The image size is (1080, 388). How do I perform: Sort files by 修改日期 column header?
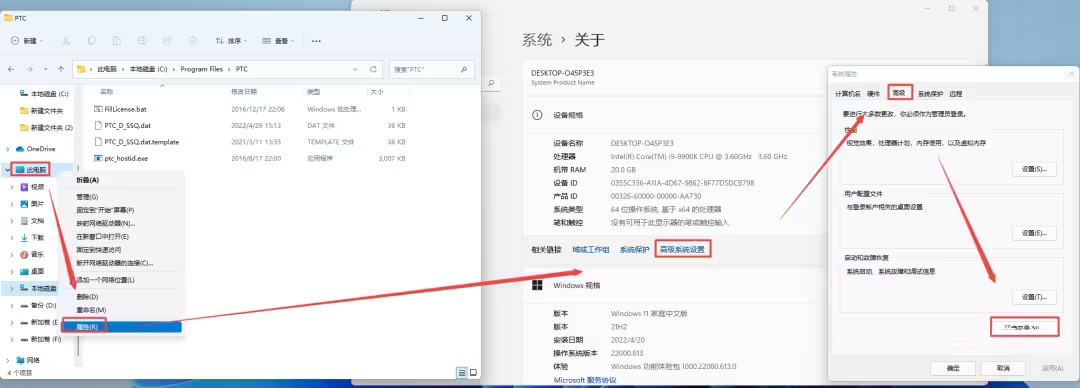coord(245,92)
